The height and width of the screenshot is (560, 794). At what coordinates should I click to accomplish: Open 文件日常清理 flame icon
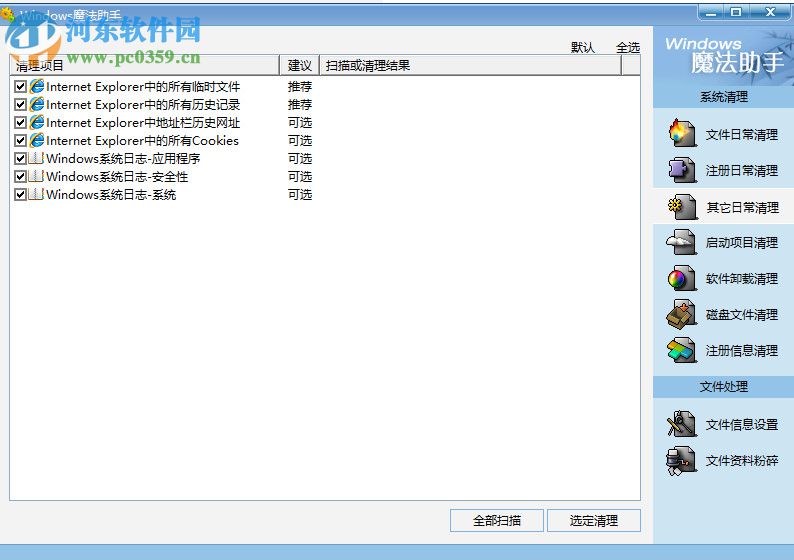(x=682, y=133)
